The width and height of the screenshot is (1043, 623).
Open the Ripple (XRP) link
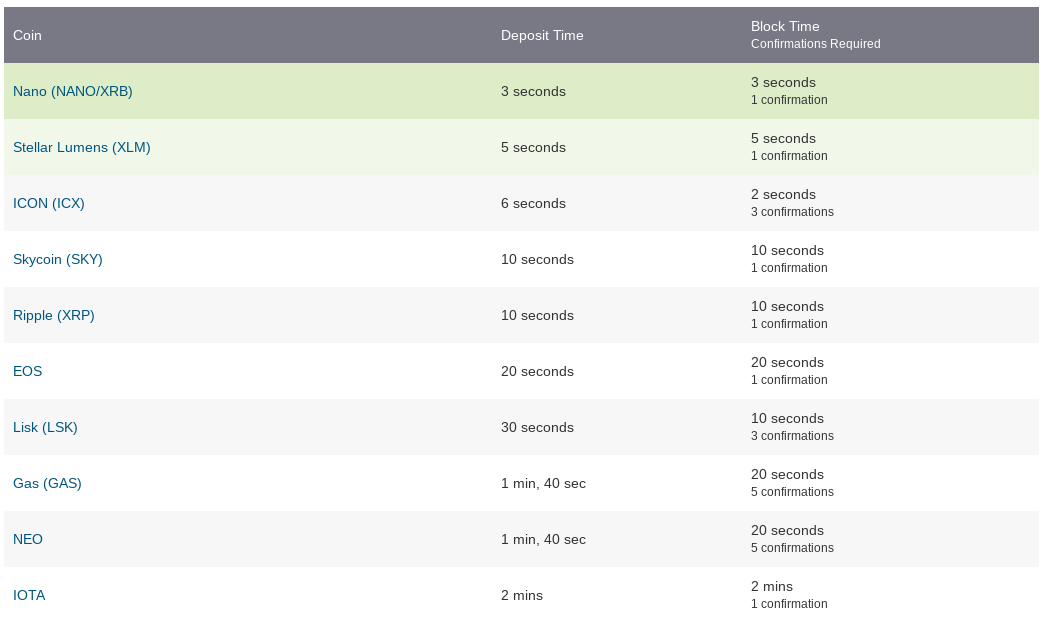coord(54,315)
